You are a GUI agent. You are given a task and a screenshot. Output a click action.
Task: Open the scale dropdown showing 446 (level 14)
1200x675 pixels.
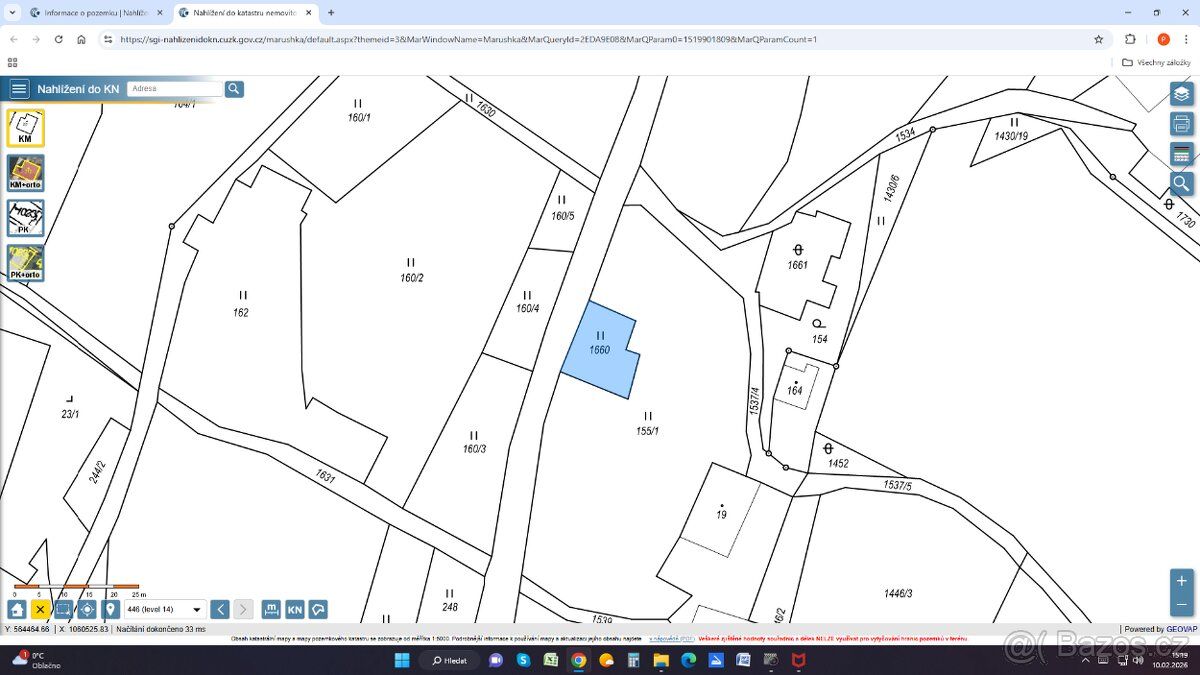pos(165,609)
